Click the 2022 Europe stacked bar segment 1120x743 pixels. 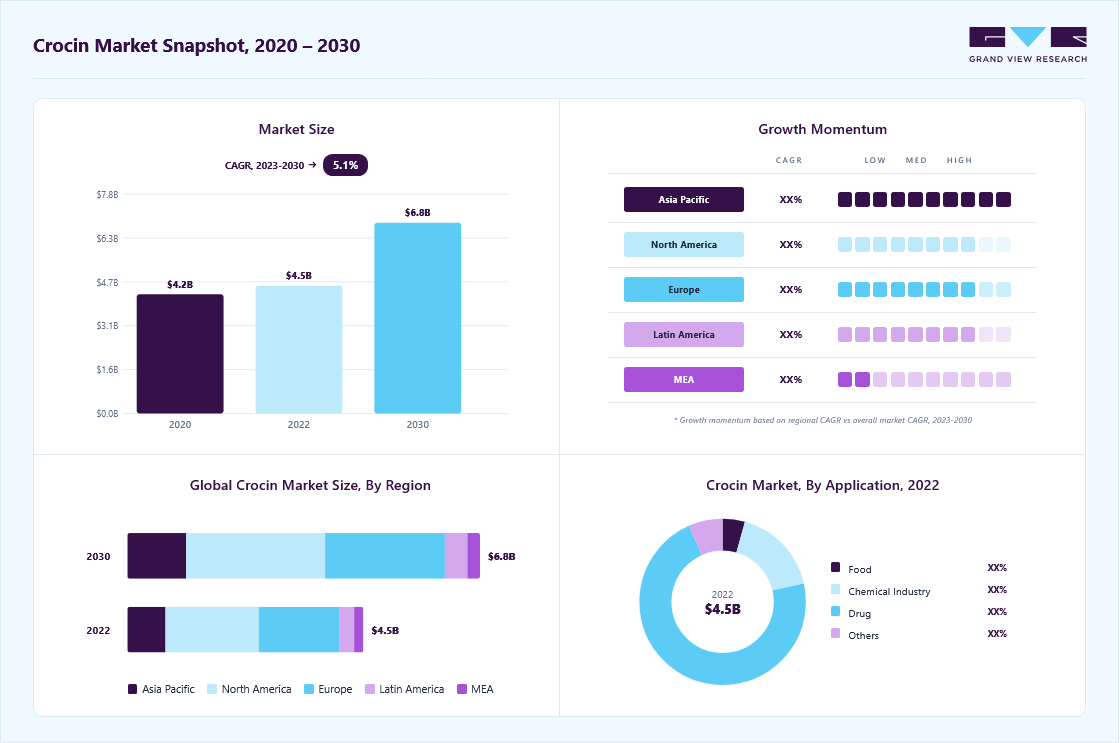pos(299,629)
